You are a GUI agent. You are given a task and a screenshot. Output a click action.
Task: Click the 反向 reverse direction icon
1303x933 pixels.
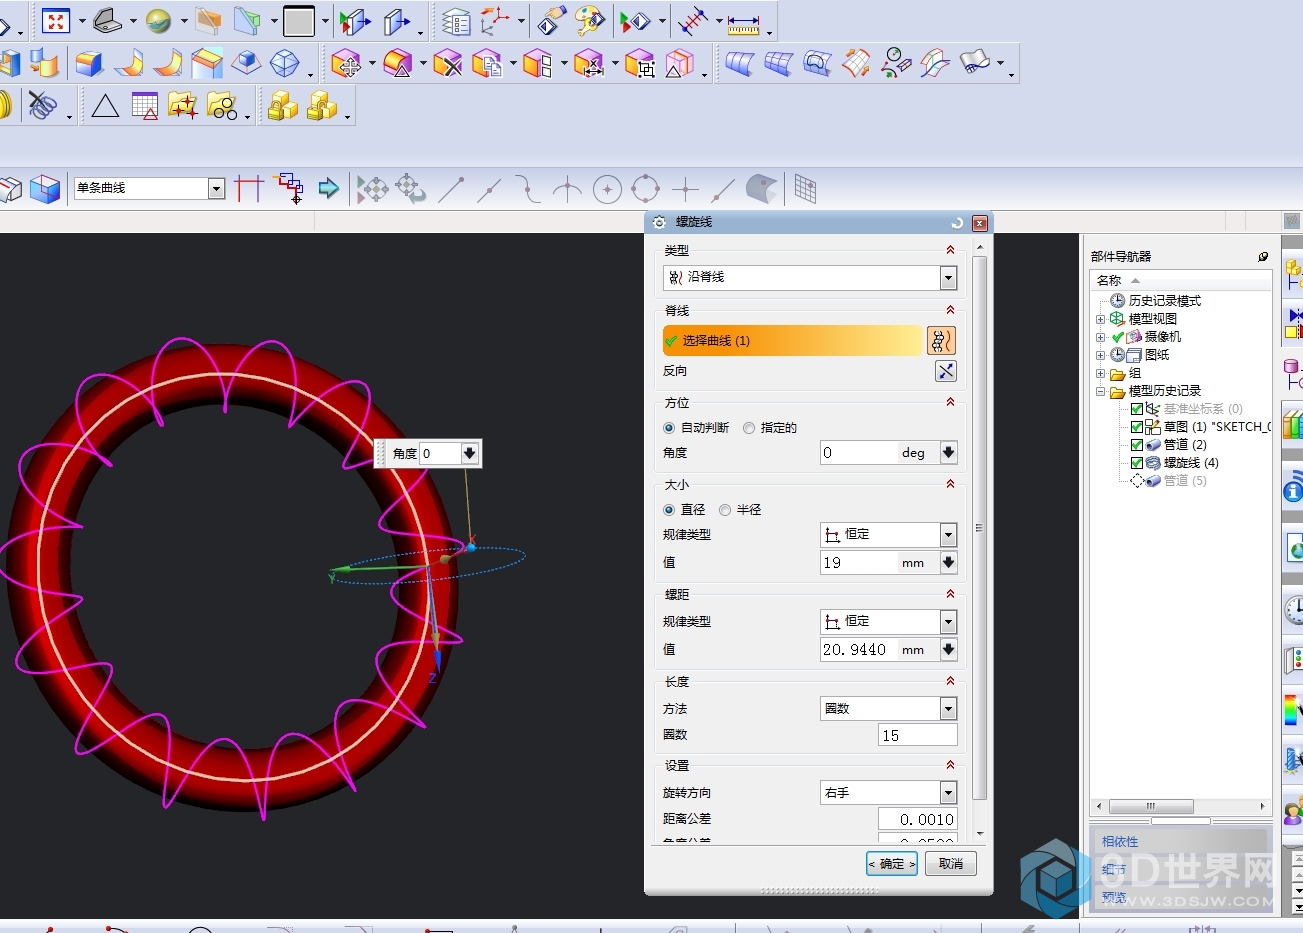[945, 371]
